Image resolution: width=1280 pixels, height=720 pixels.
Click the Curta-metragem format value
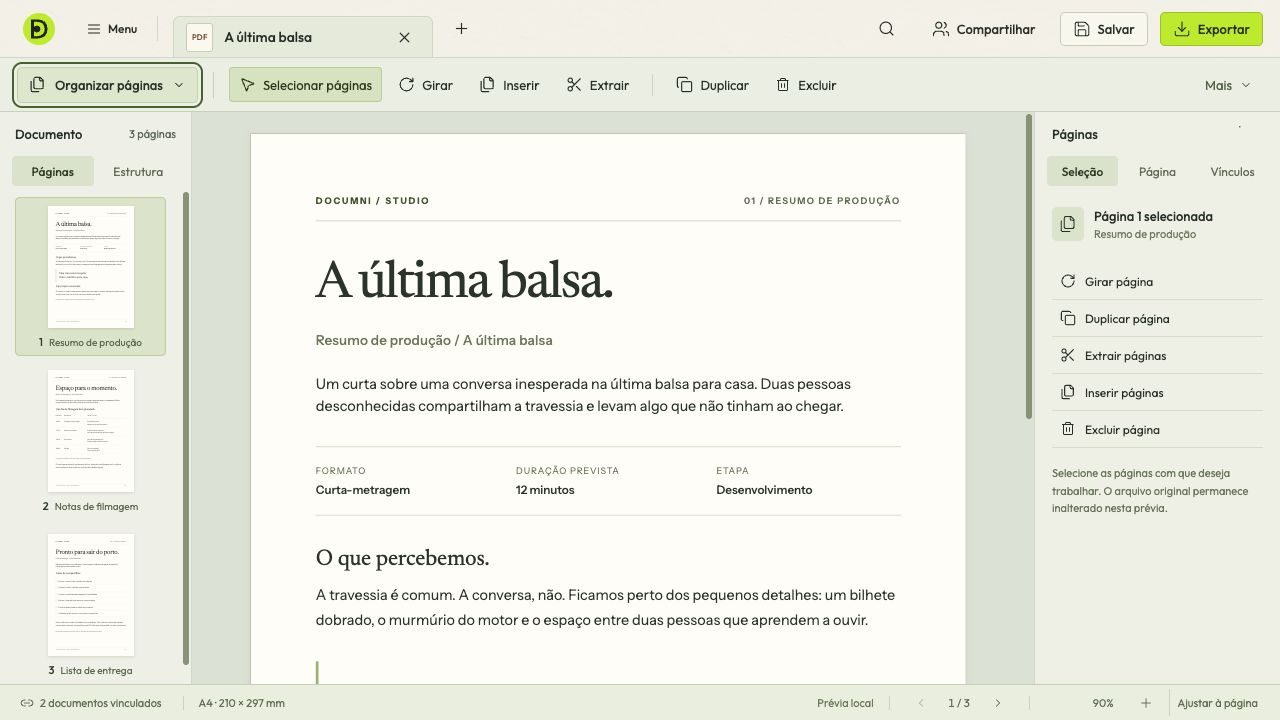coord(363,490)
